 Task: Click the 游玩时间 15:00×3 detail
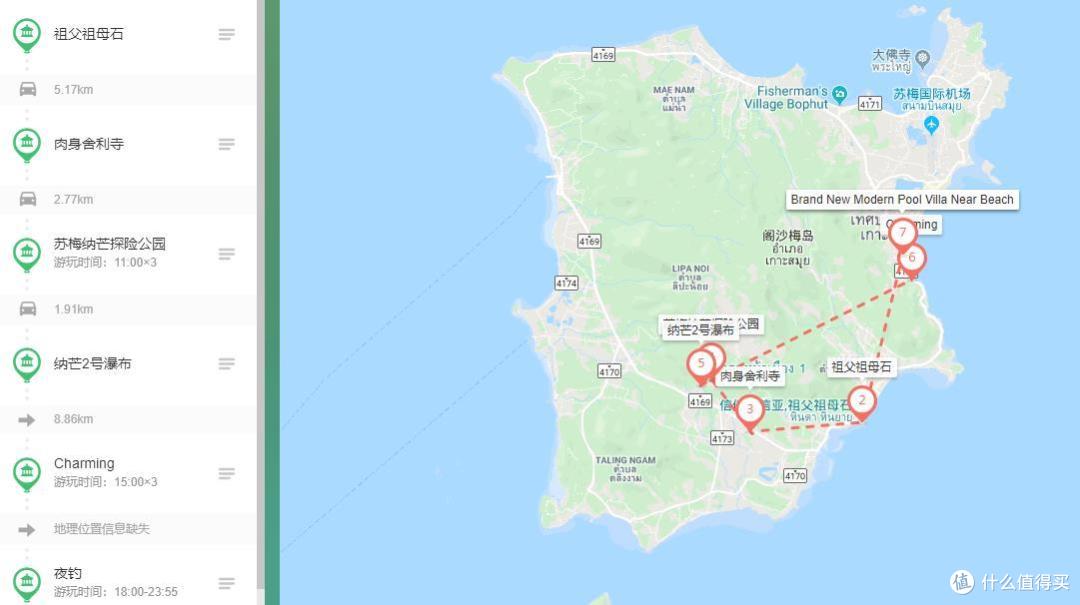tap(105, 482)
